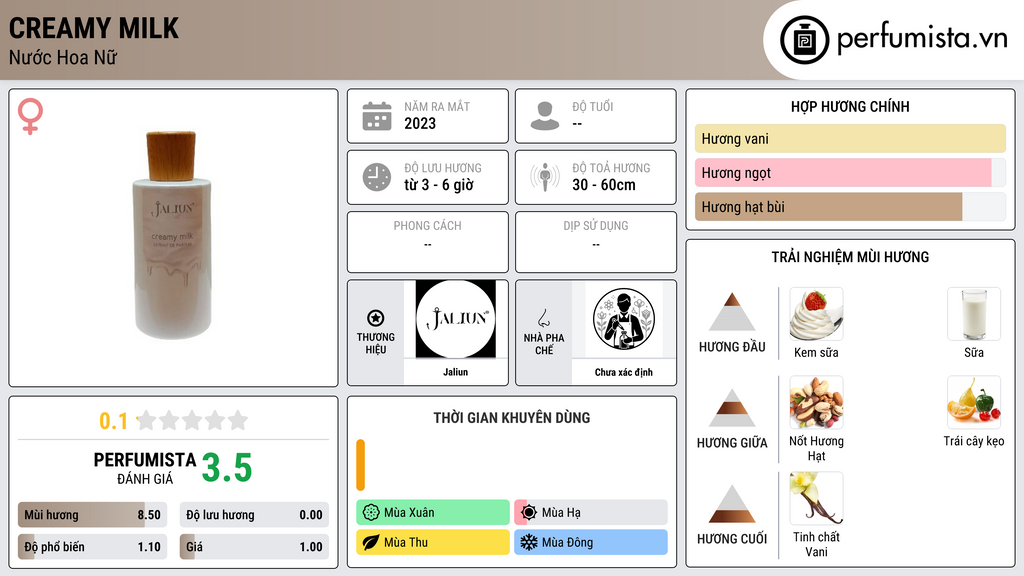Select the Kem sữa note image
1024x576 pixels.
point(816,314)
